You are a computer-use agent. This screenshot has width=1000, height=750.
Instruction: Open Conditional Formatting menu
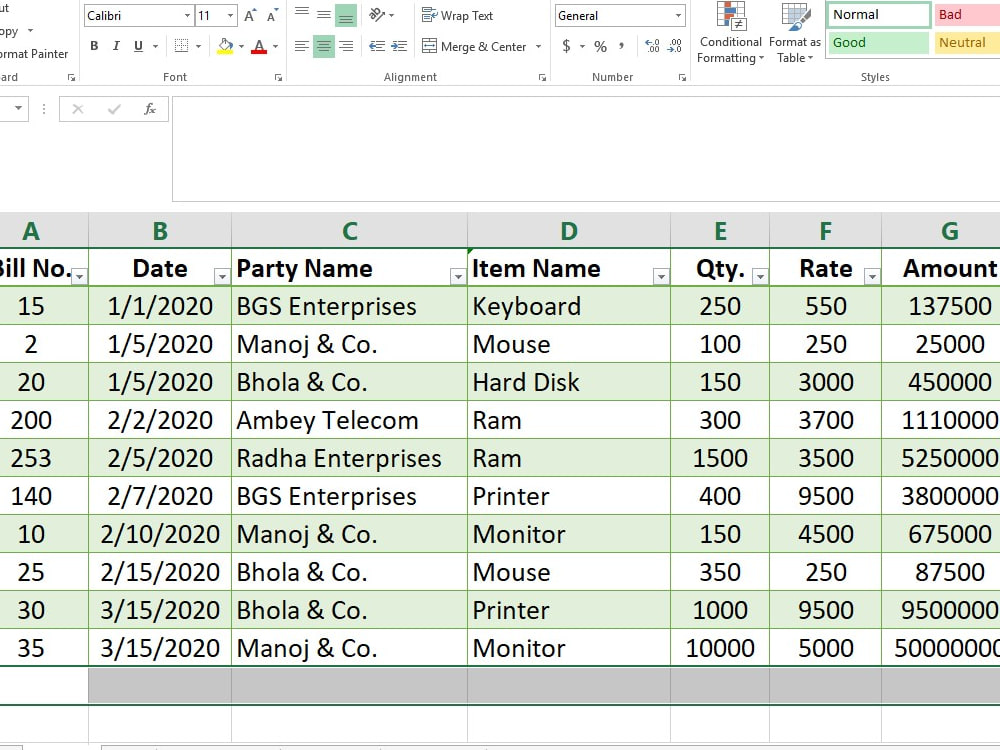click(x=731, y=33)
